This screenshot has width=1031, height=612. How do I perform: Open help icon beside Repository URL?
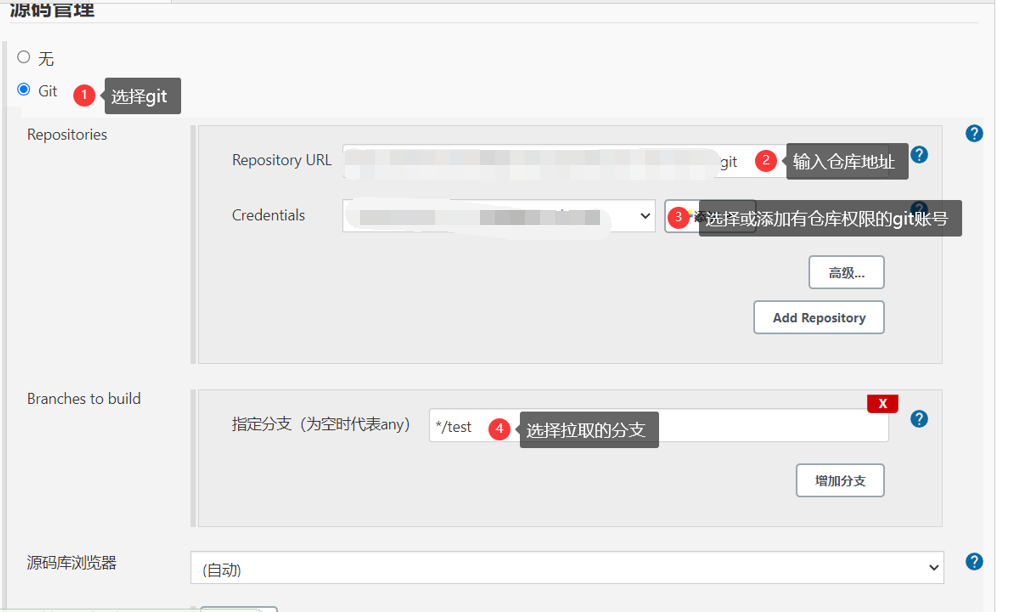[x=919, y=155]
